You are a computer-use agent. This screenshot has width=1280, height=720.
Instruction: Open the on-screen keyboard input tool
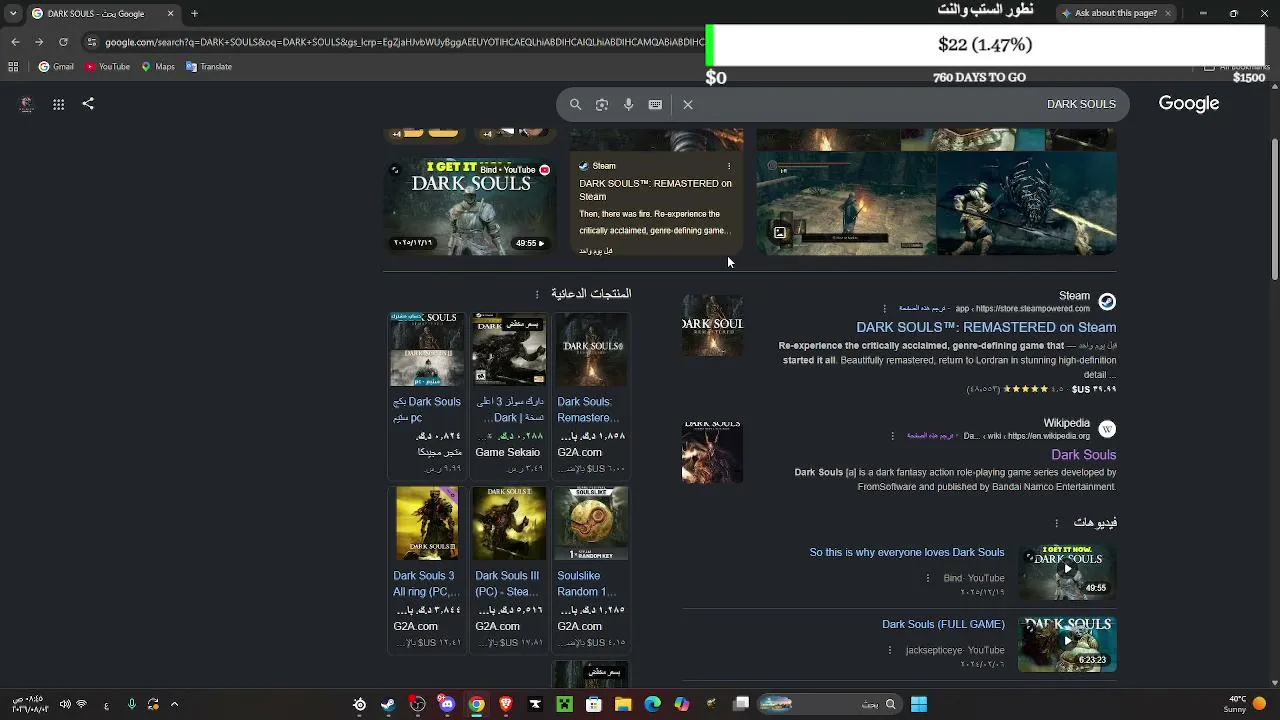pos(655,104)
